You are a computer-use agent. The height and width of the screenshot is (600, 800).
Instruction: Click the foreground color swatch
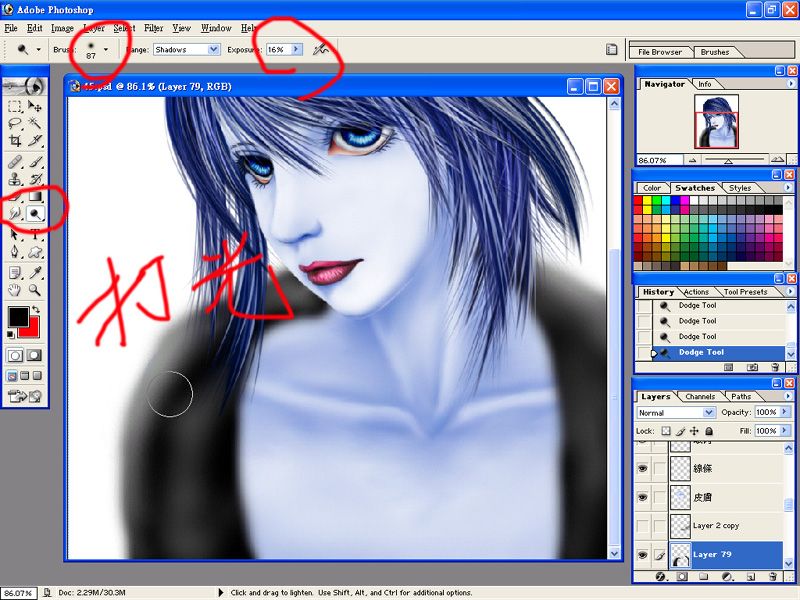(x=18, y=317)
